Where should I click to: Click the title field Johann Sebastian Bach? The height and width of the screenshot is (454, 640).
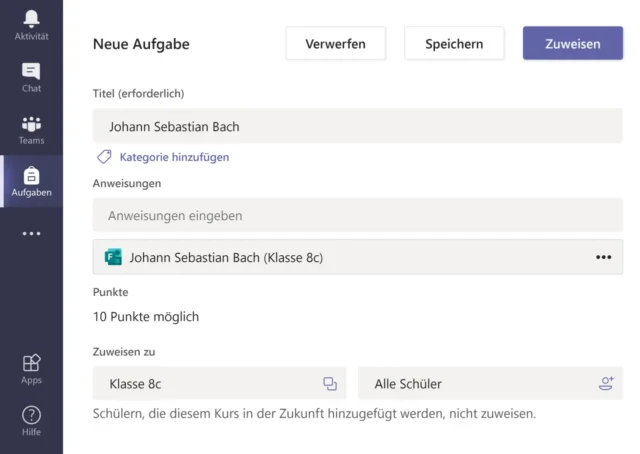coord(357,127)
